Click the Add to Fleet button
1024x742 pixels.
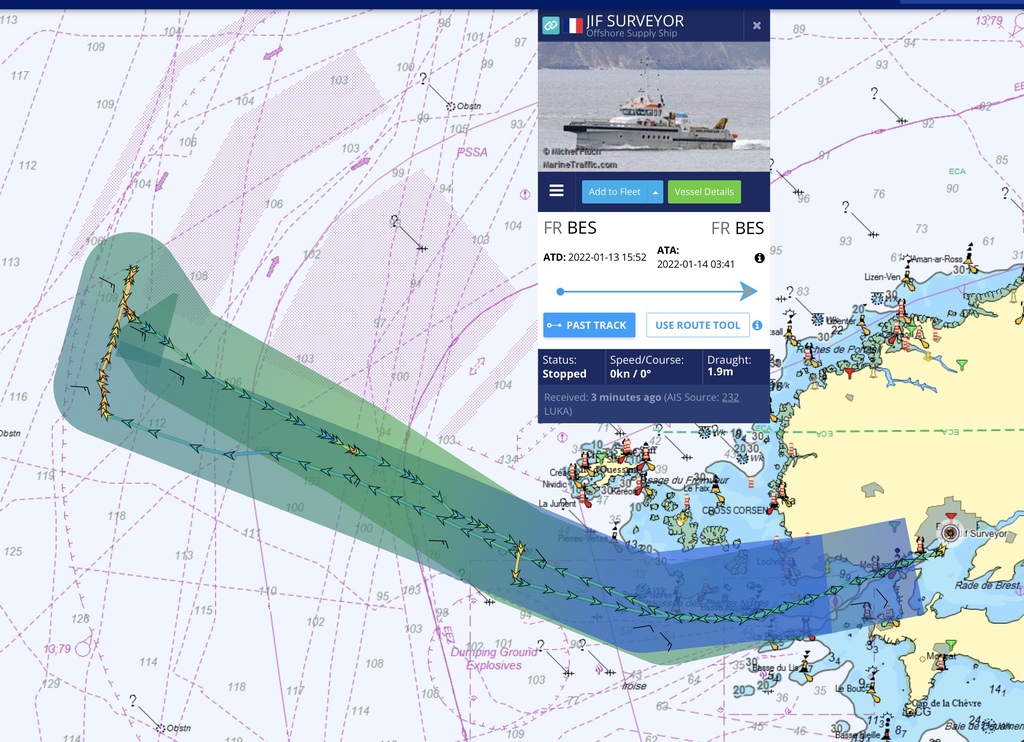click(x=614, y=192)
